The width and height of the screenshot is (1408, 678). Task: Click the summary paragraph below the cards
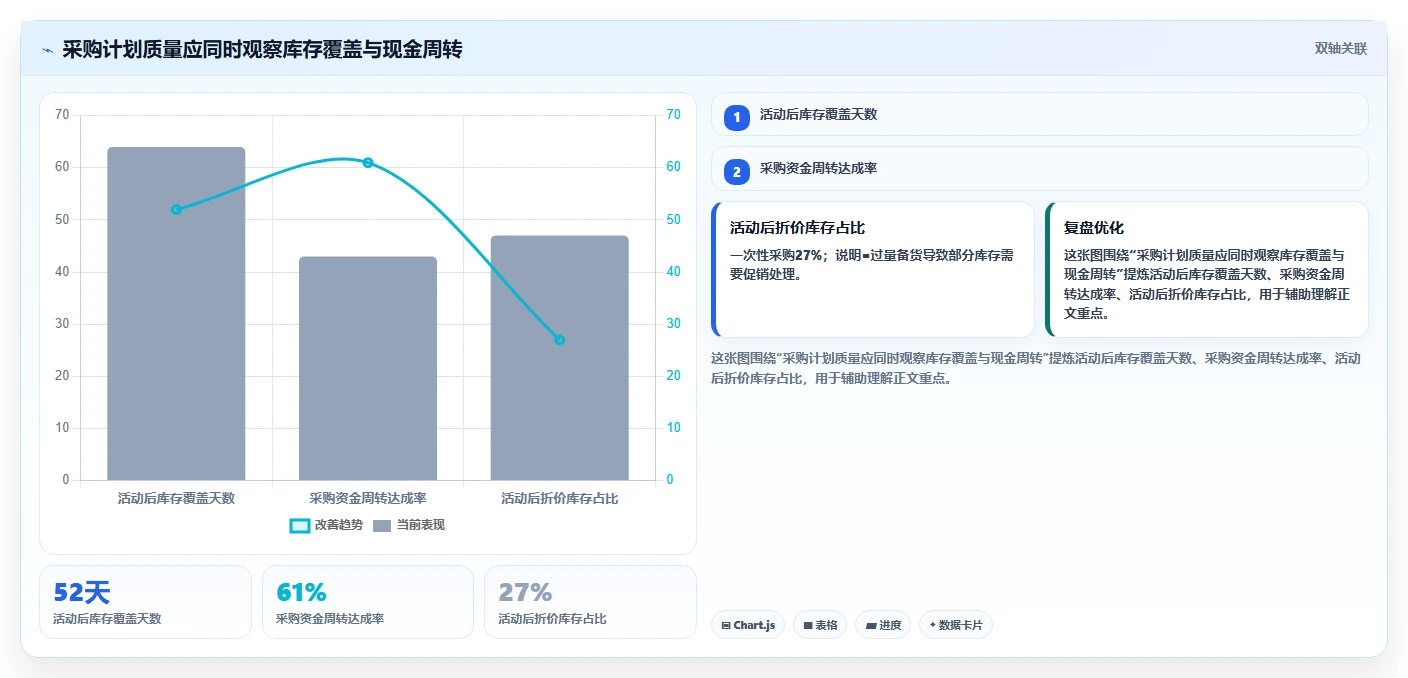pos(1035,368)
